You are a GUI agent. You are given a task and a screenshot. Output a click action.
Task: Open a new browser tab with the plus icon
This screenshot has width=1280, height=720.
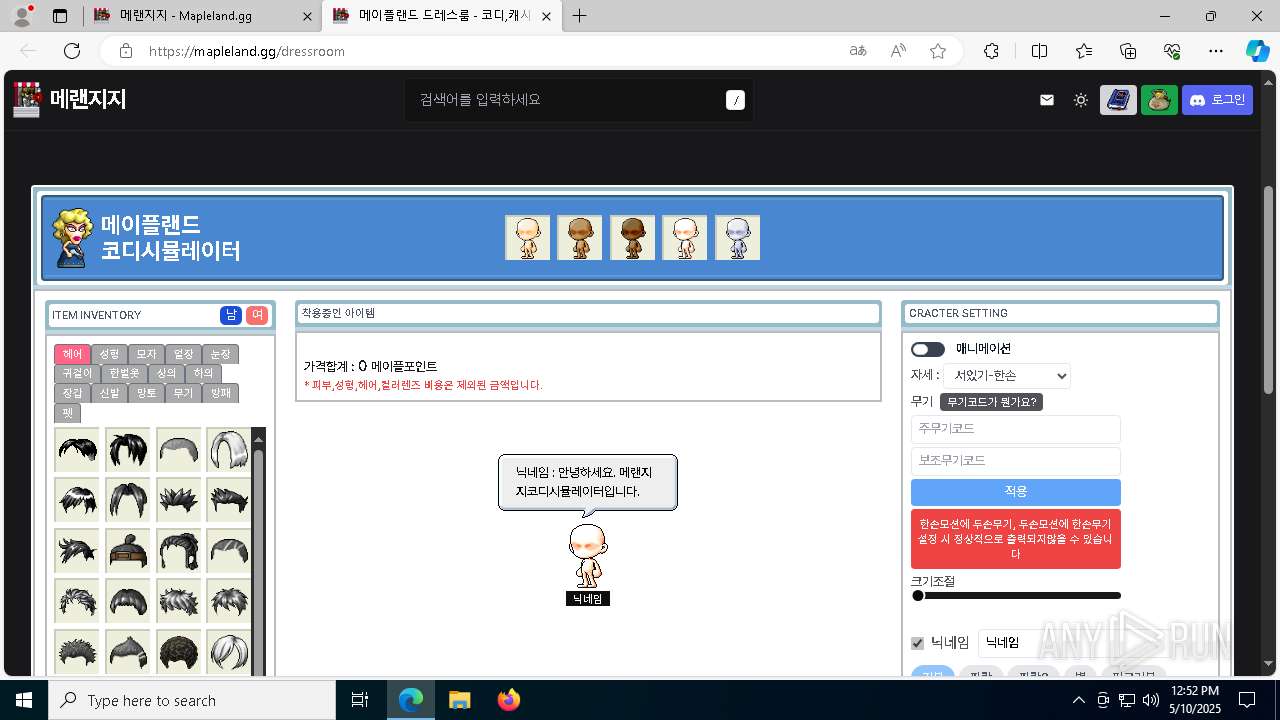tap(579, 16)
